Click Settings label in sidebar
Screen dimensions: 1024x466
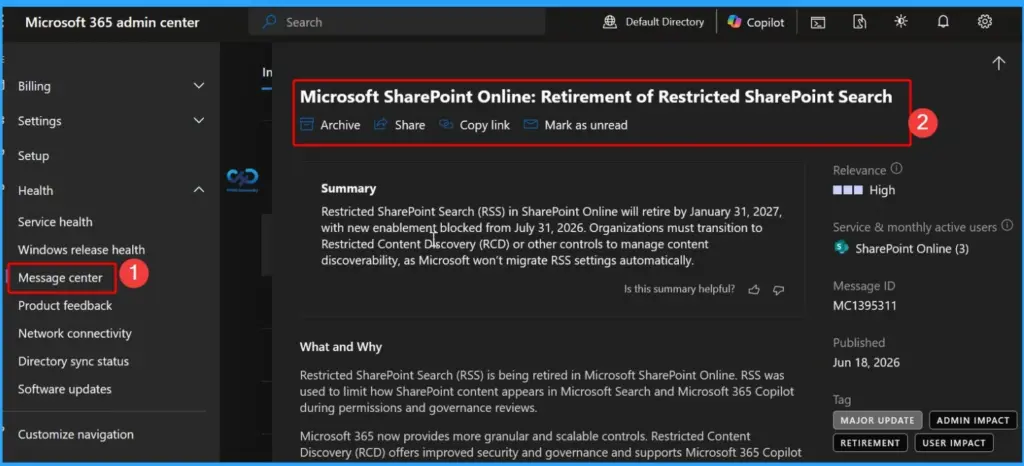tap(39, 121)
